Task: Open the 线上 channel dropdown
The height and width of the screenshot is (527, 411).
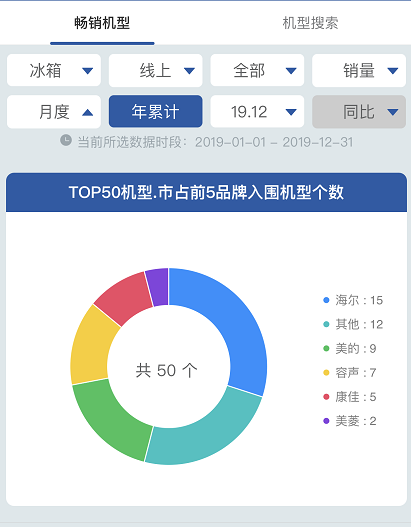Action: tap(156, 71)
